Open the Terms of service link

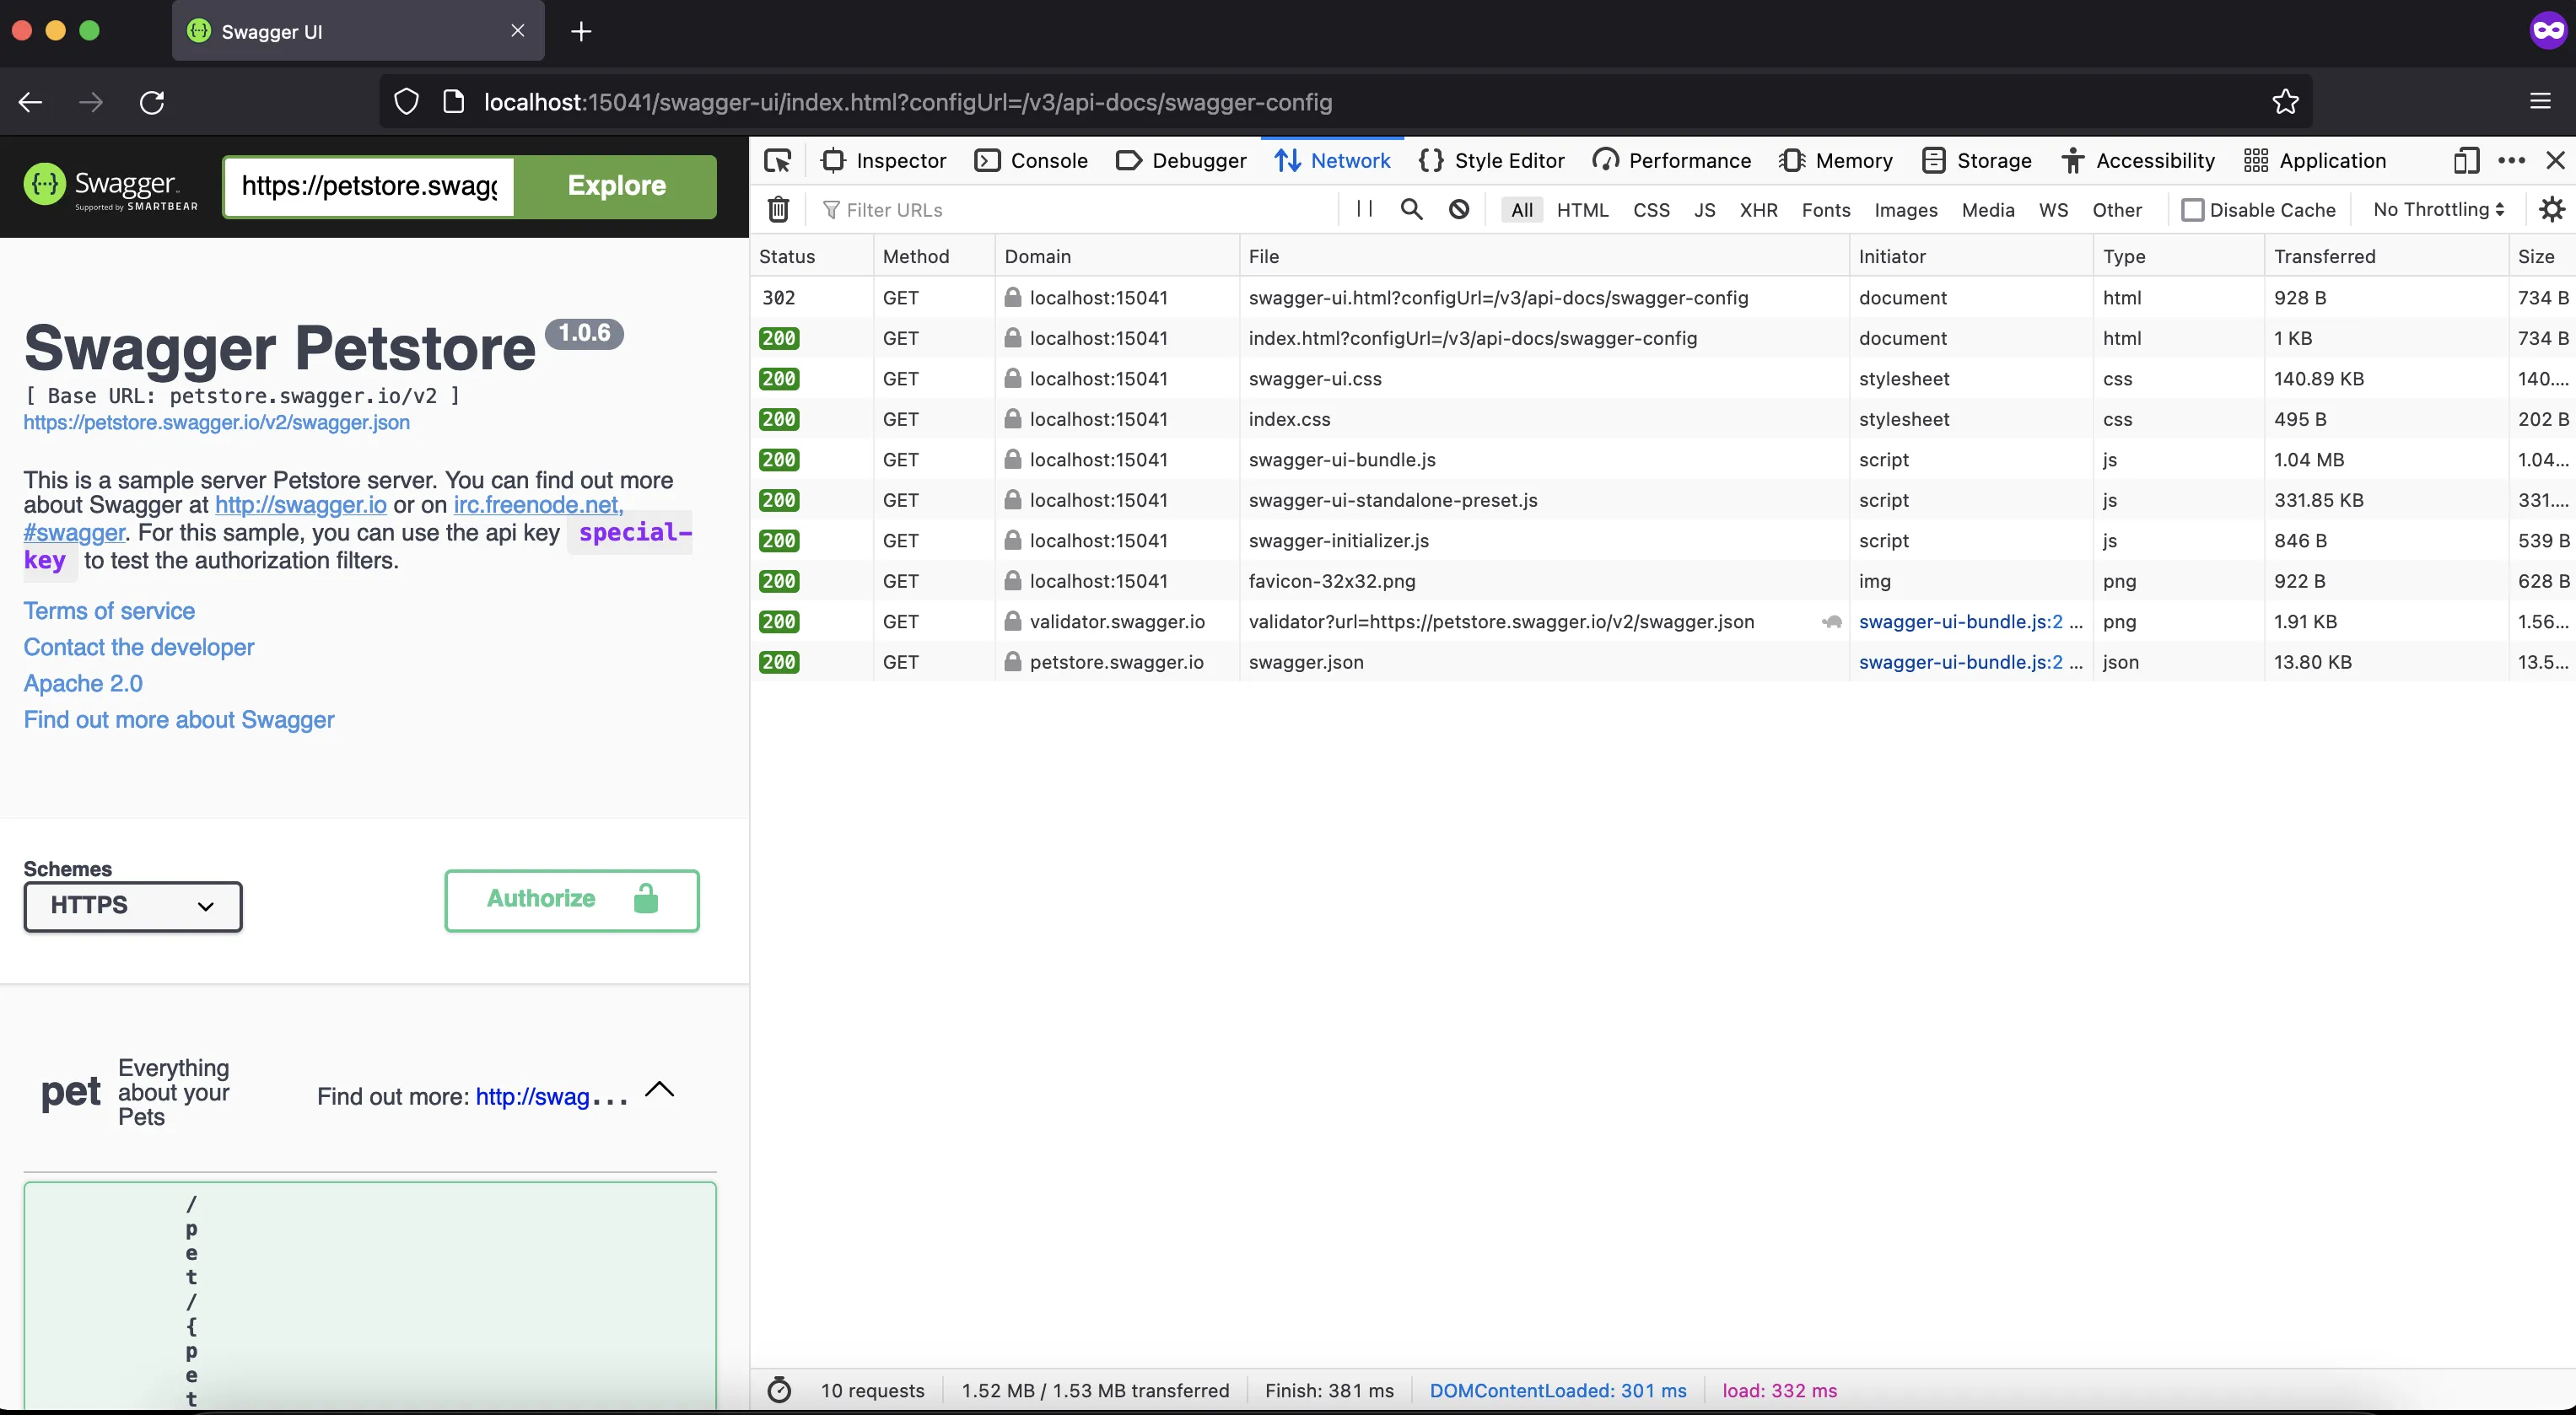[x=109, y=611]
